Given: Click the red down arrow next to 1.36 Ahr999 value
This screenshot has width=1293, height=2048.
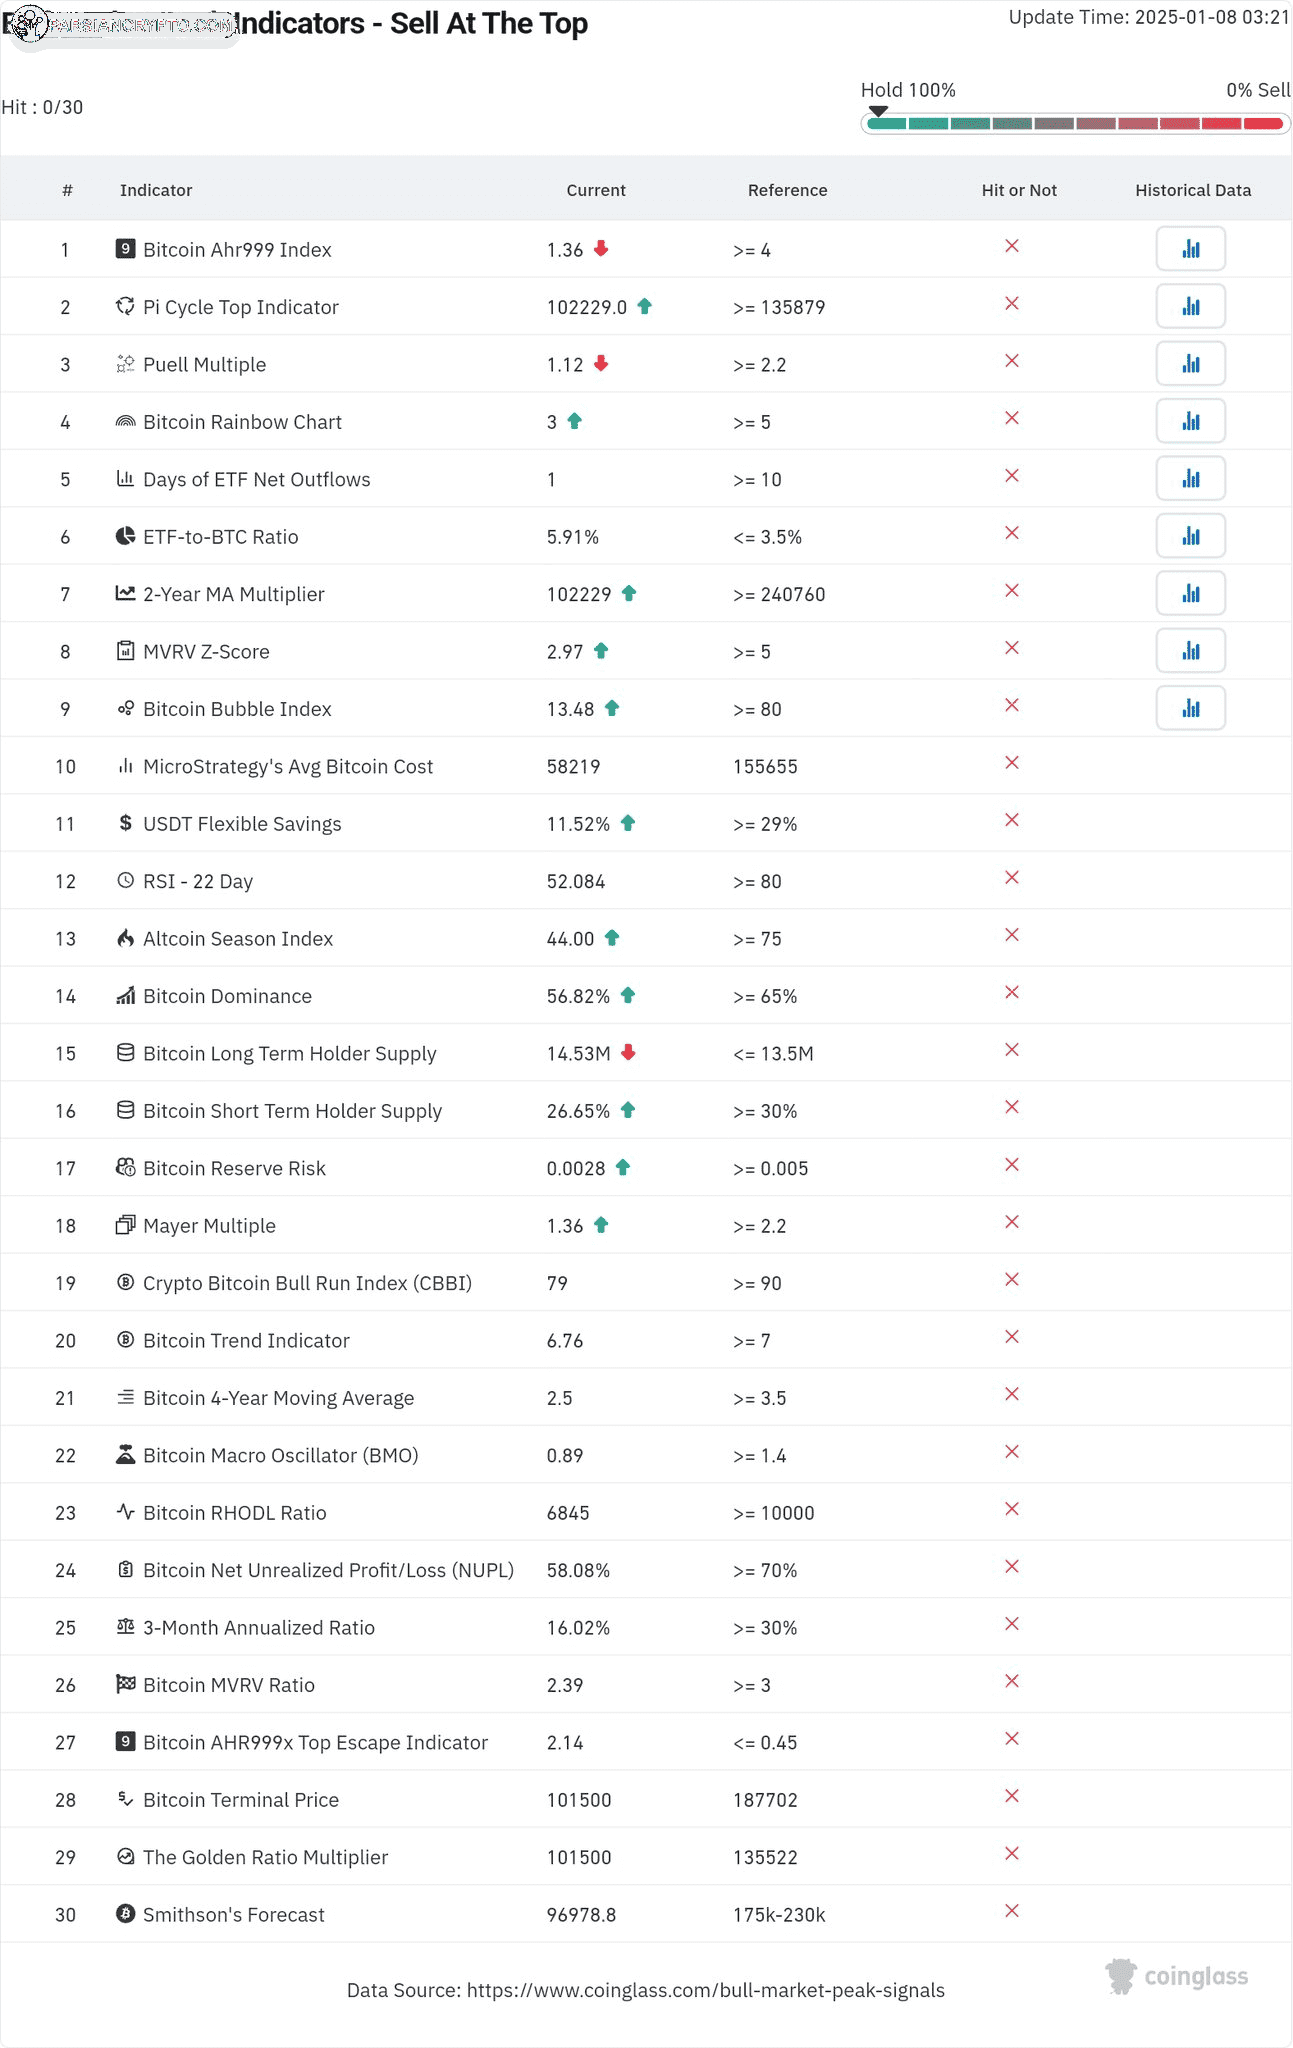Looking at the screenshot, I should 601,248.
